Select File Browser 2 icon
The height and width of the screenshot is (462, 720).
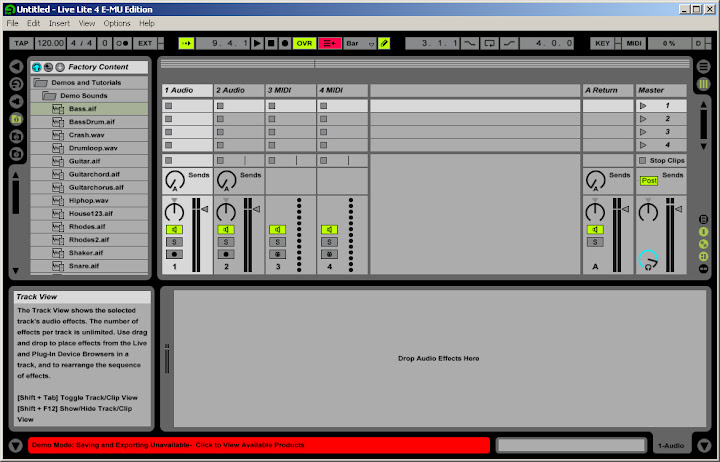(x=16, y=136)
